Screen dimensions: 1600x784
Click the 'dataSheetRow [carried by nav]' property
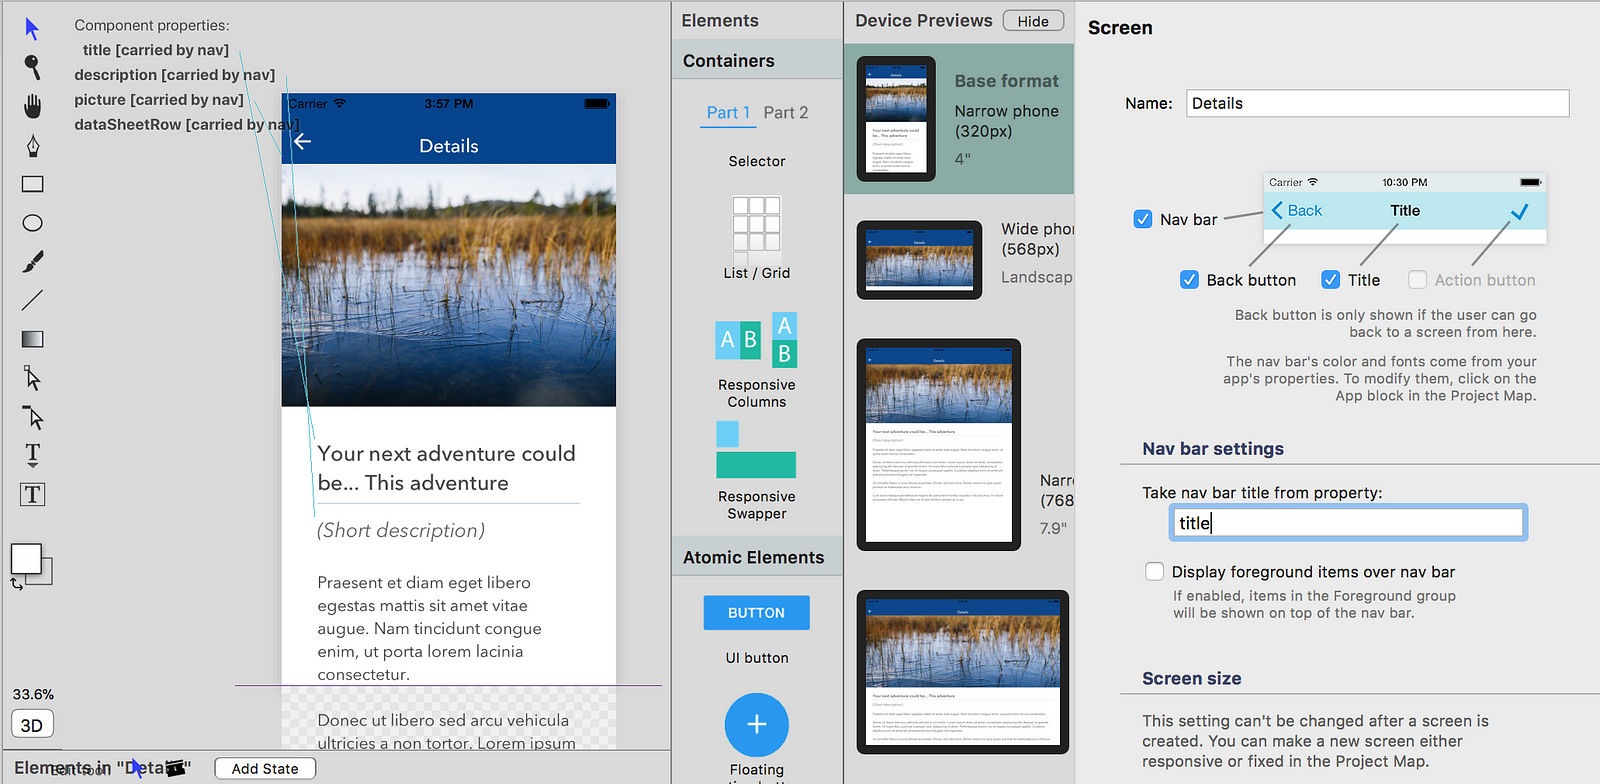187,125
